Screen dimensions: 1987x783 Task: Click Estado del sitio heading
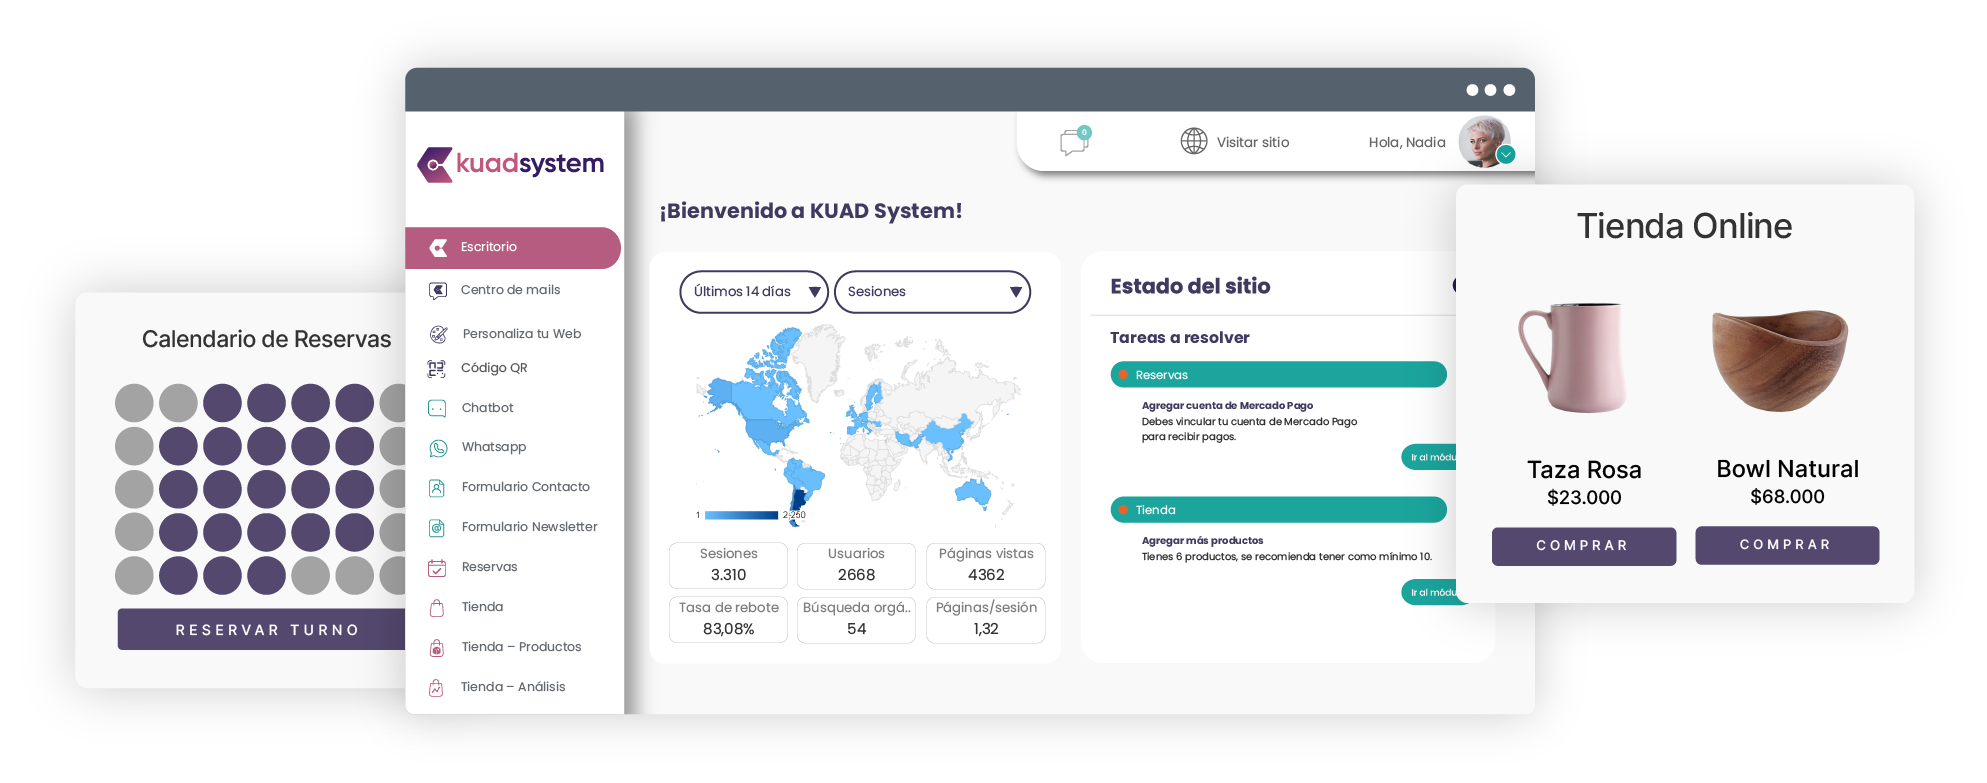(x=1190, y=286)
